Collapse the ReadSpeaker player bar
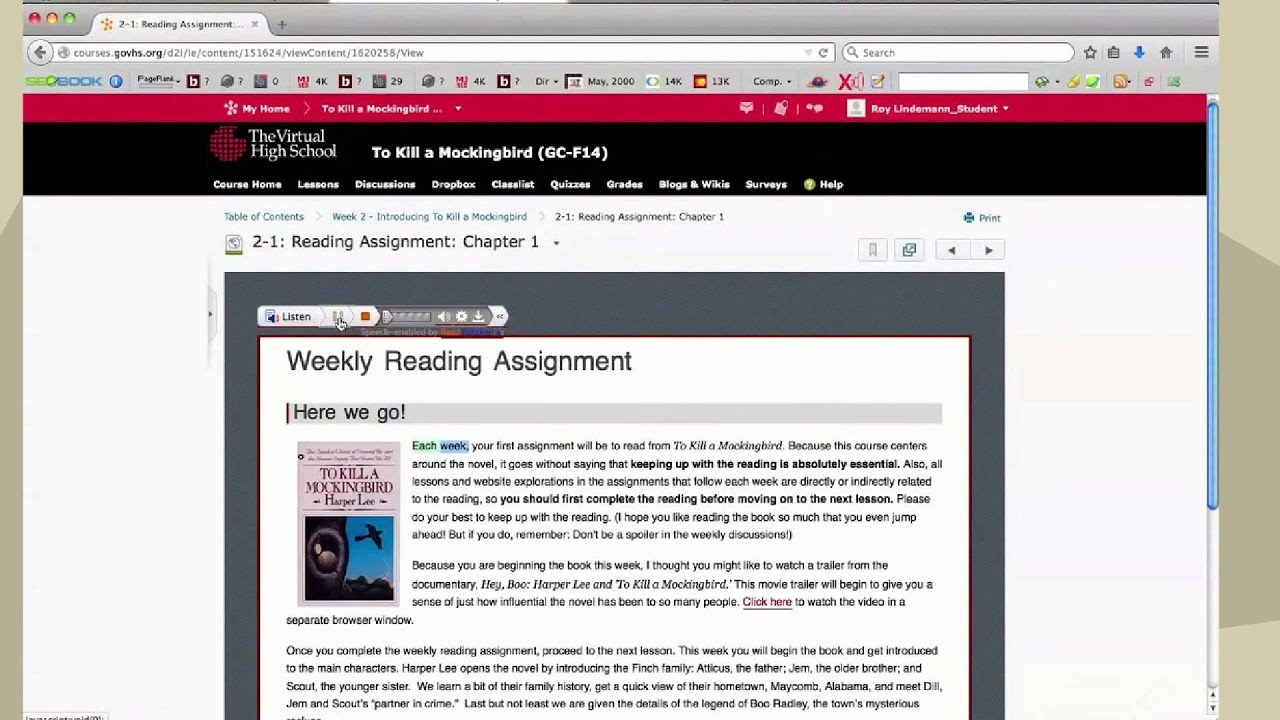The width and height of the screenshot is (1280, 720). 500,316
